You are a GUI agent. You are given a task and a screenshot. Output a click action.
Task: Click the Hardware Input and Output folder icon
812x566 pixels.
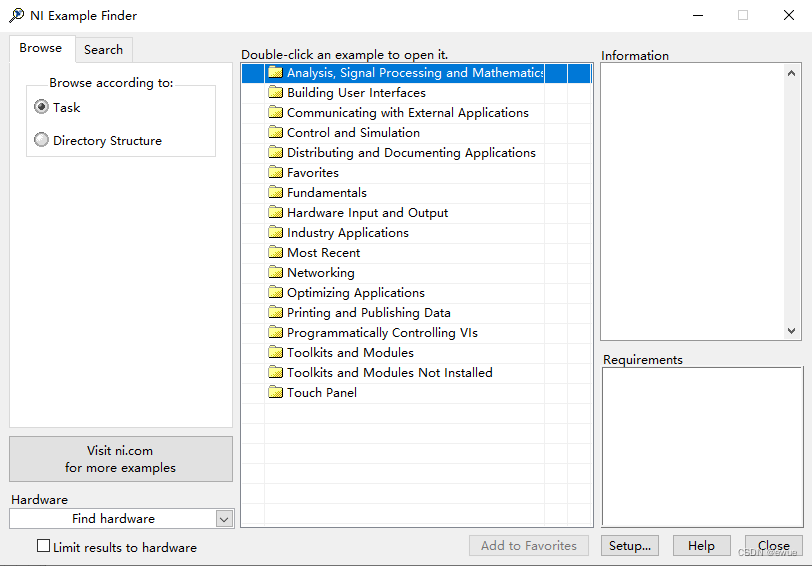tap(276, 212)
